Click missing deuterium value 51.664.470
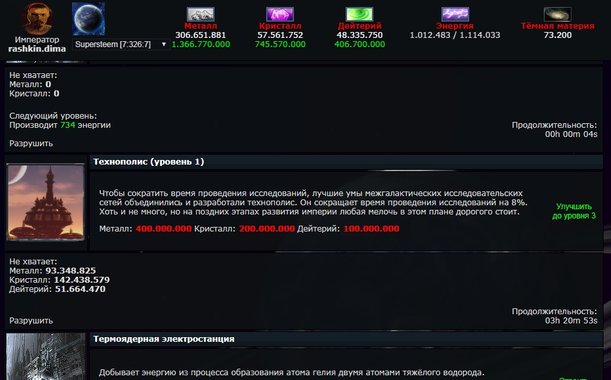Screen dimensions: 611x380 (80, 289)
